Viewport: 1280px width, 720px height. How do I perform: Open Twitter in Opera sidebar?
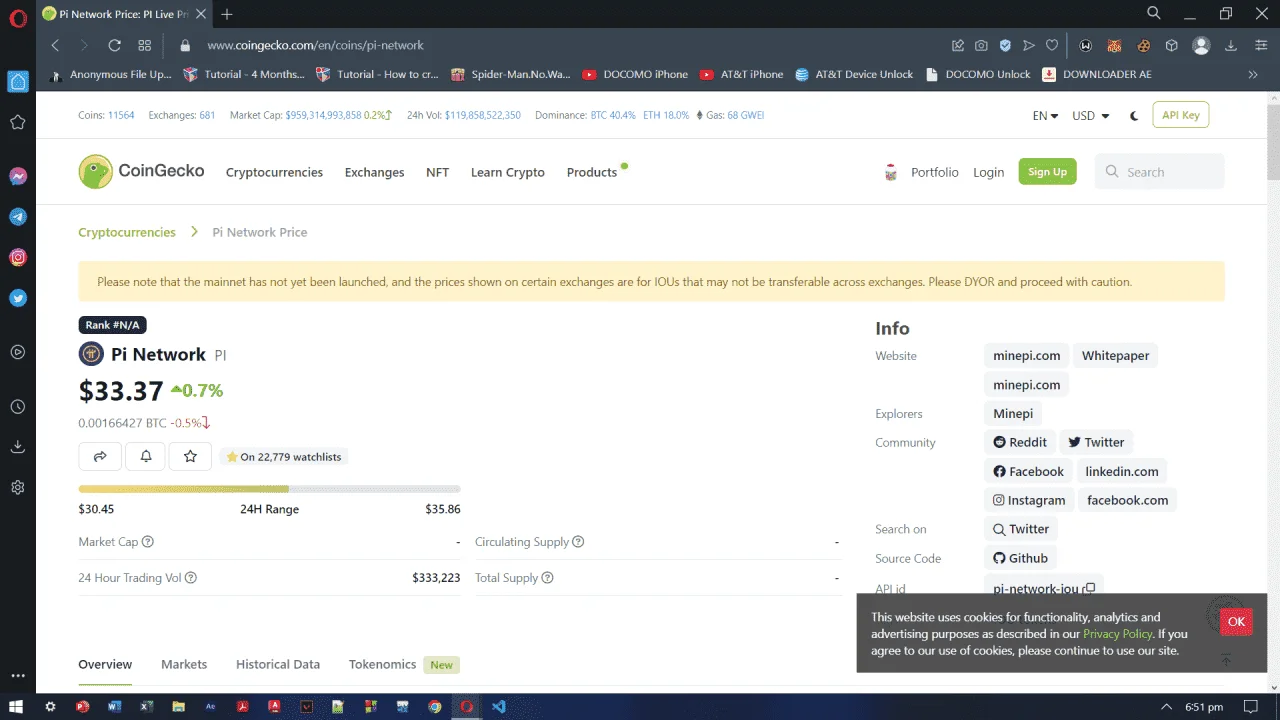pos(17,298)
